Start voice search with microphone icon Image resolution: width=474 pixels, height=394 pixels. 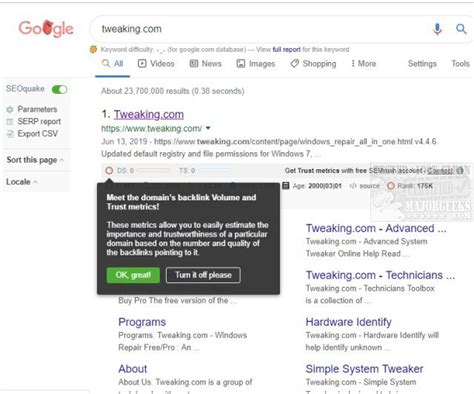[x=437, y=29]
